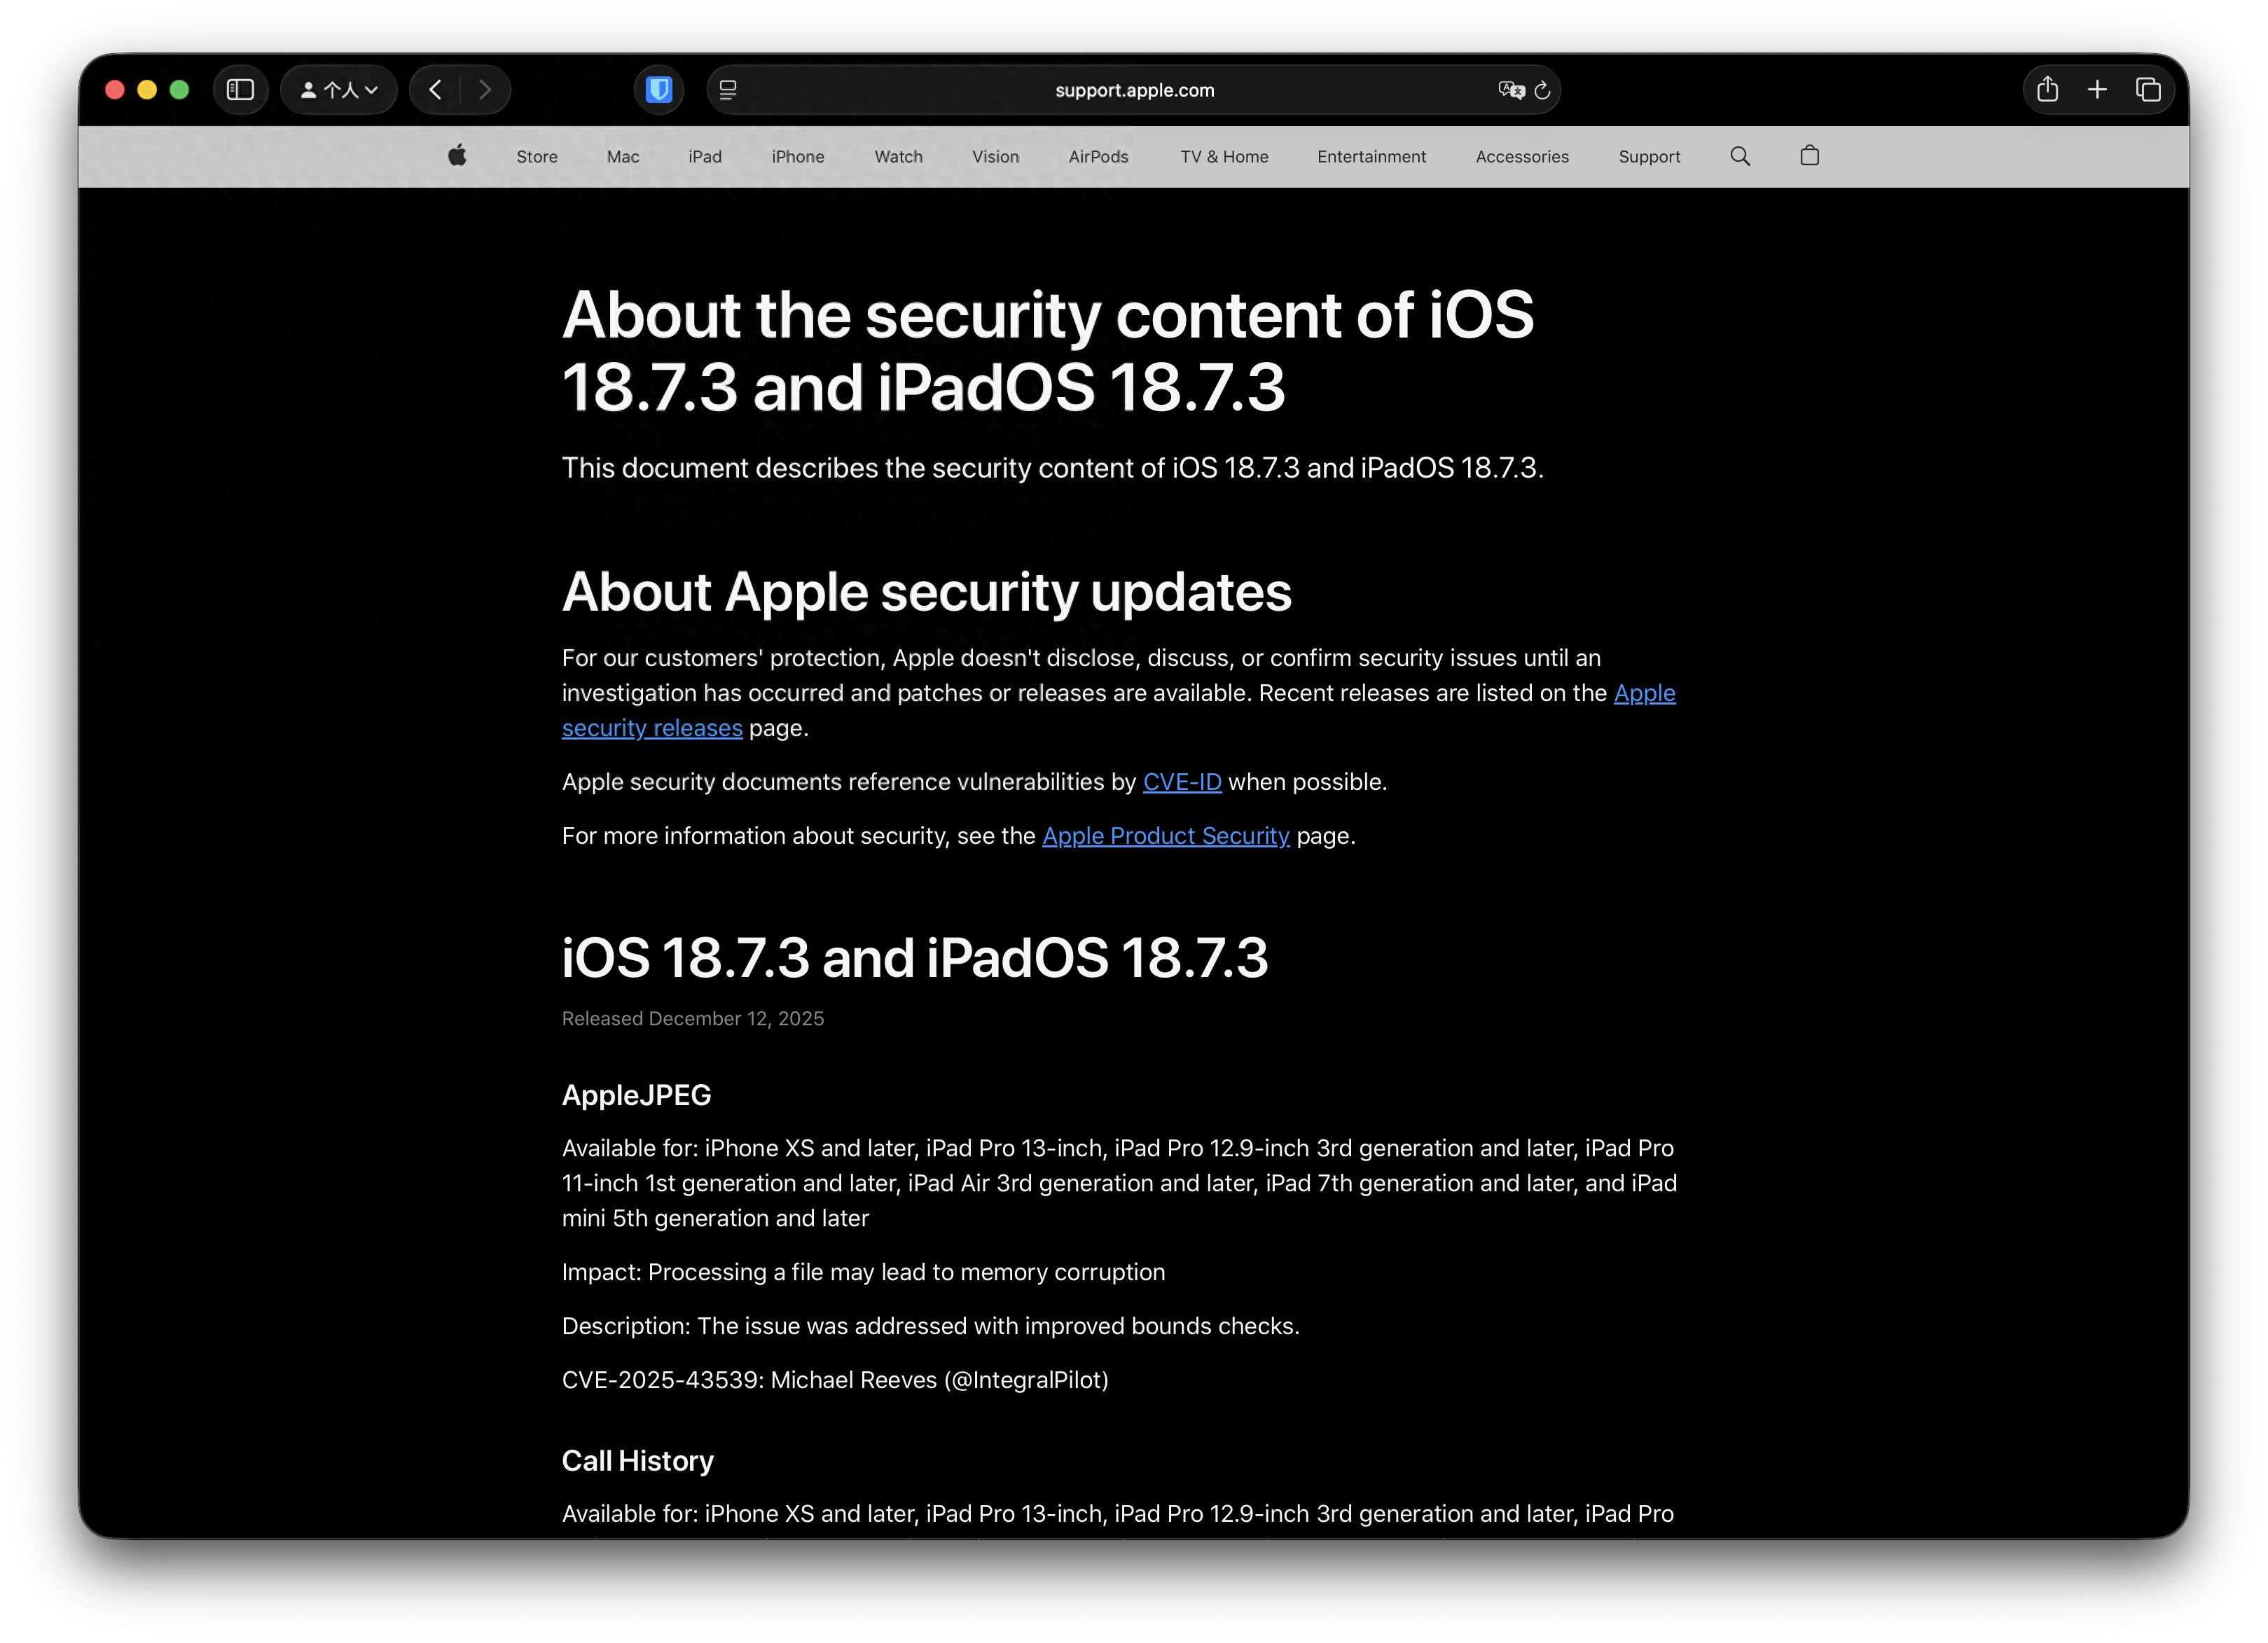Go back to the previous page
The width and height of the screenshot is (2268, 1643).
pyautogui.click(x=436, y=90)
